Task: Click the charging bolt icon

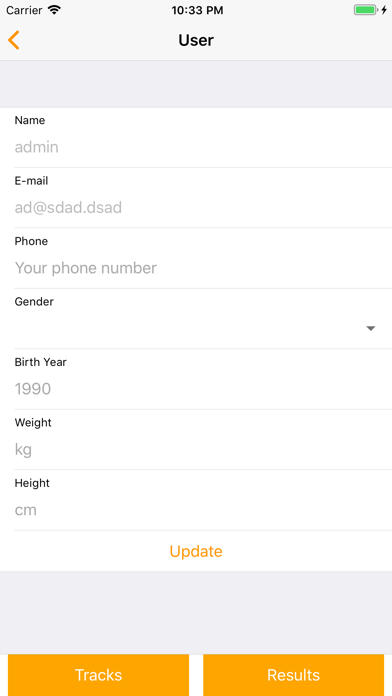Action: pyautogui.click(x=384, y=10)
